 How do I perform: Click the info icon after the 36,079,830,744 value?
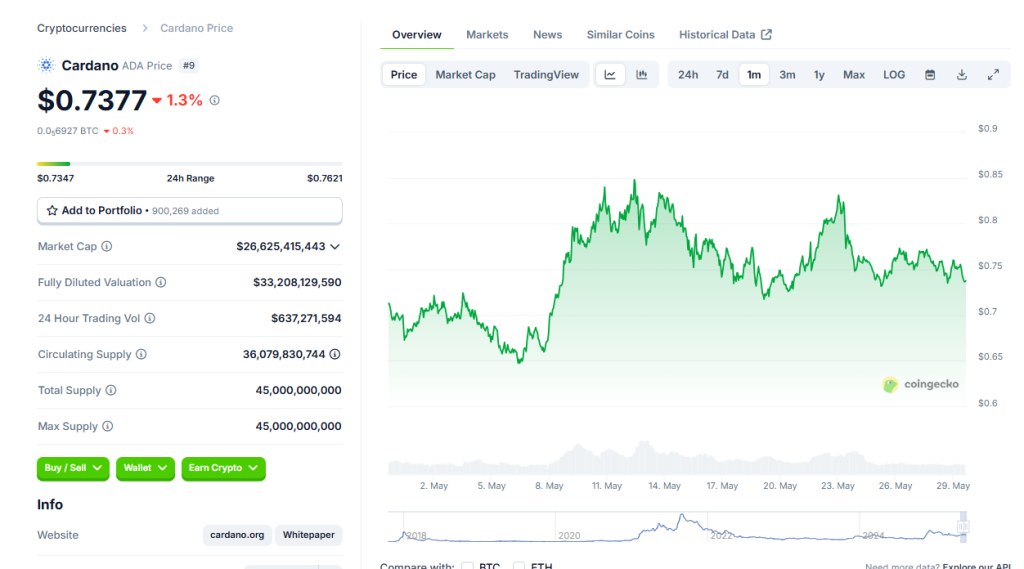(335, 354)
